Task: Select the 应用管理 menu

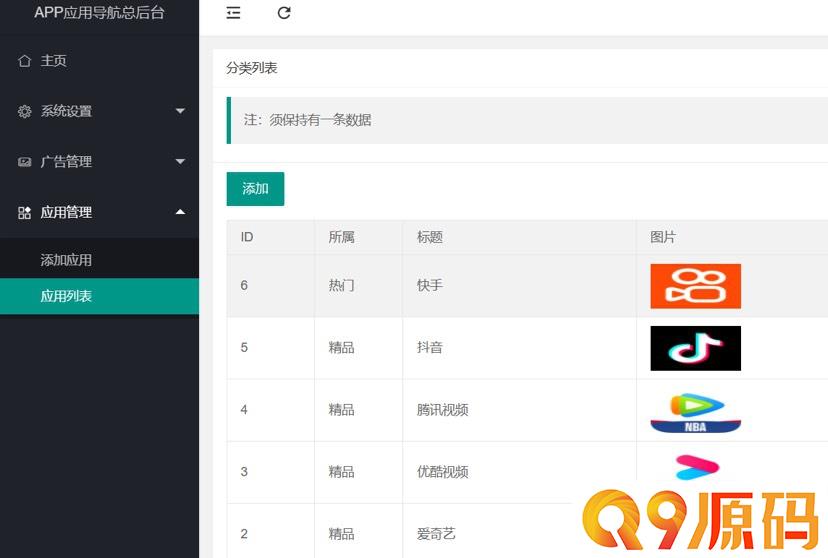Action: pyautogui.click(x=99, y=212)
